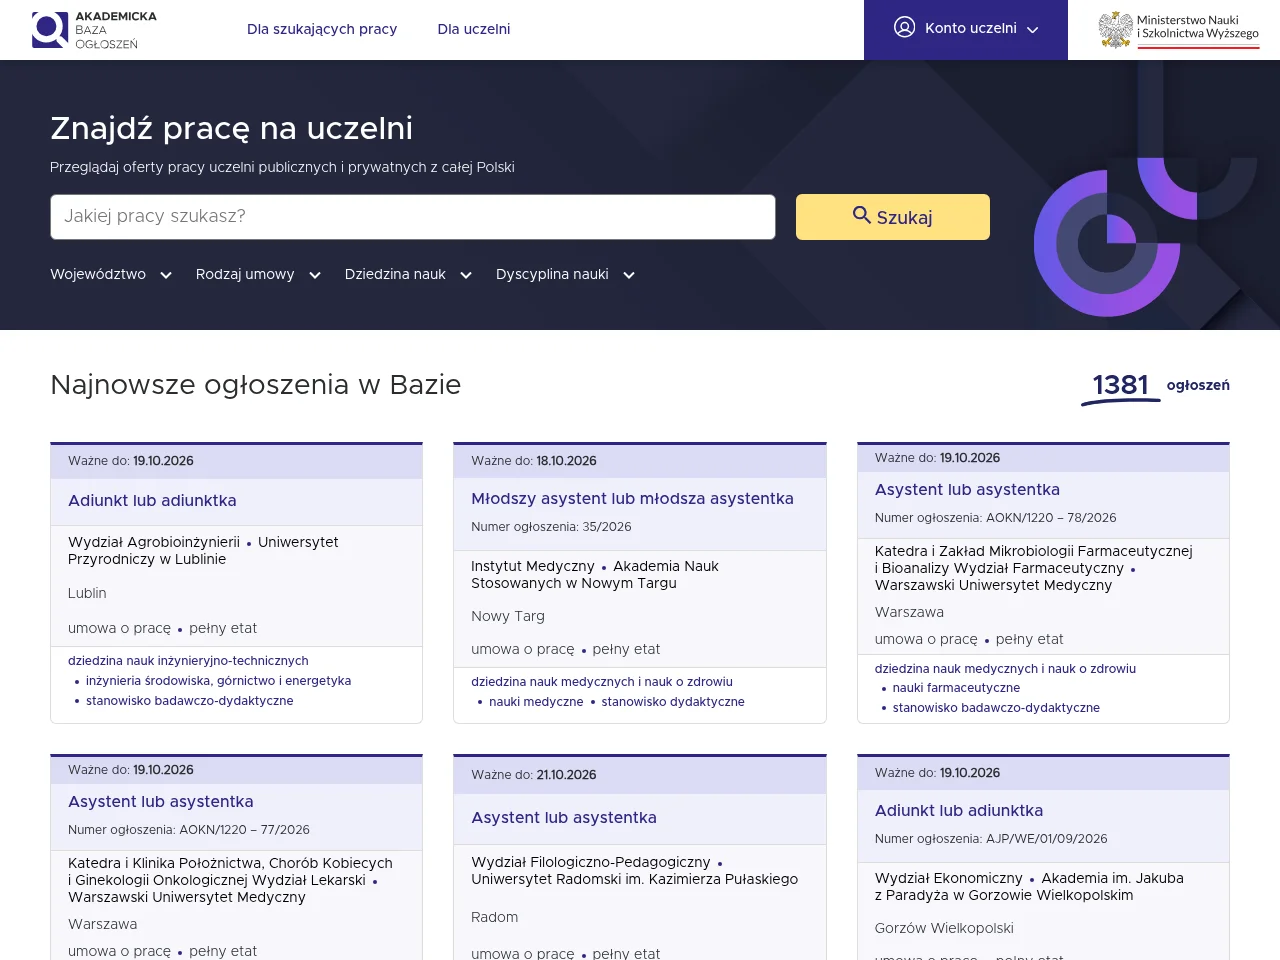Click 'Numer ogłoszenia: 35/2026' text
1280x960 pixels.
point(551,527)
